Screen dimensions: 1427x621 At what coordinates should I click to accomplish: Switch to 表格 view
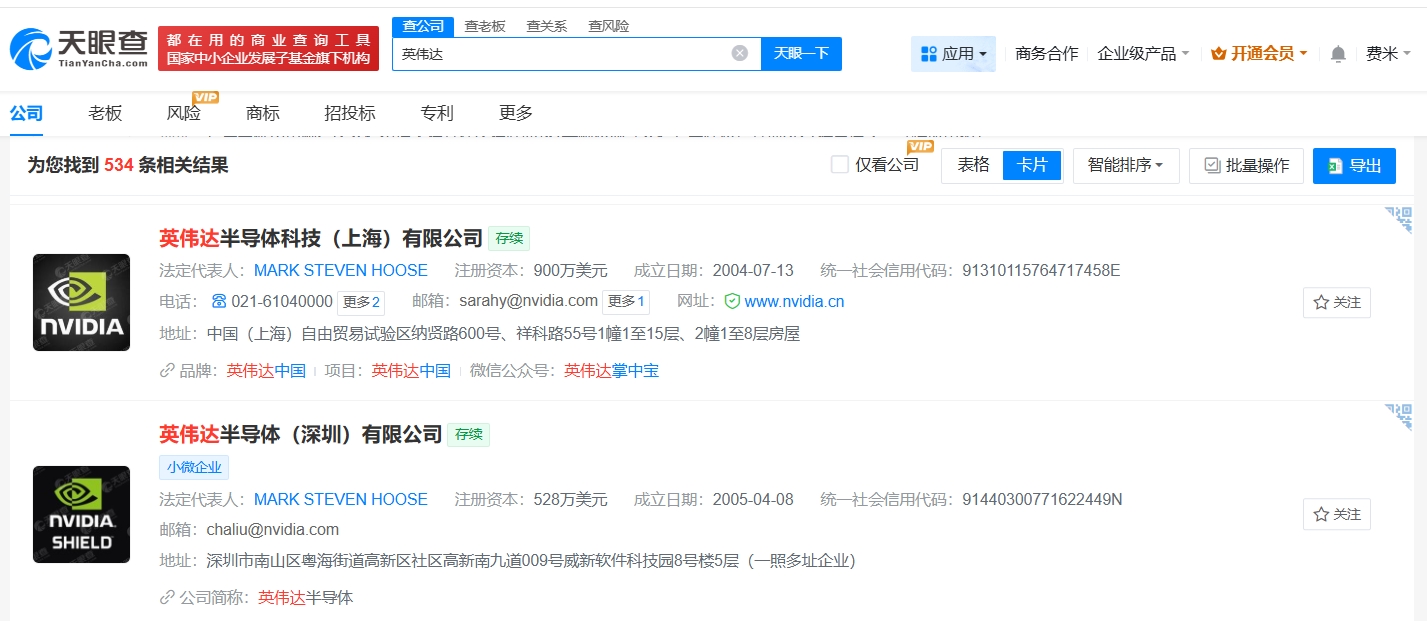[973, 166]
